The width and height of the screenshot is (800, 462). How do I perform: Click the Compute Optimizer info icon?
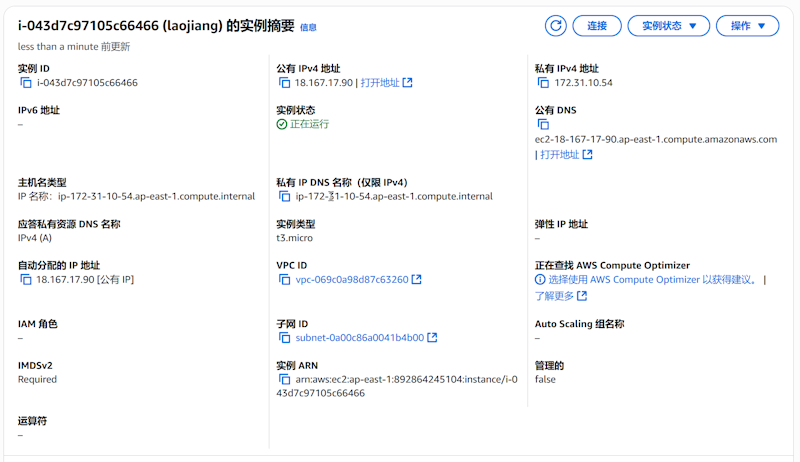(x=541, y=280)
